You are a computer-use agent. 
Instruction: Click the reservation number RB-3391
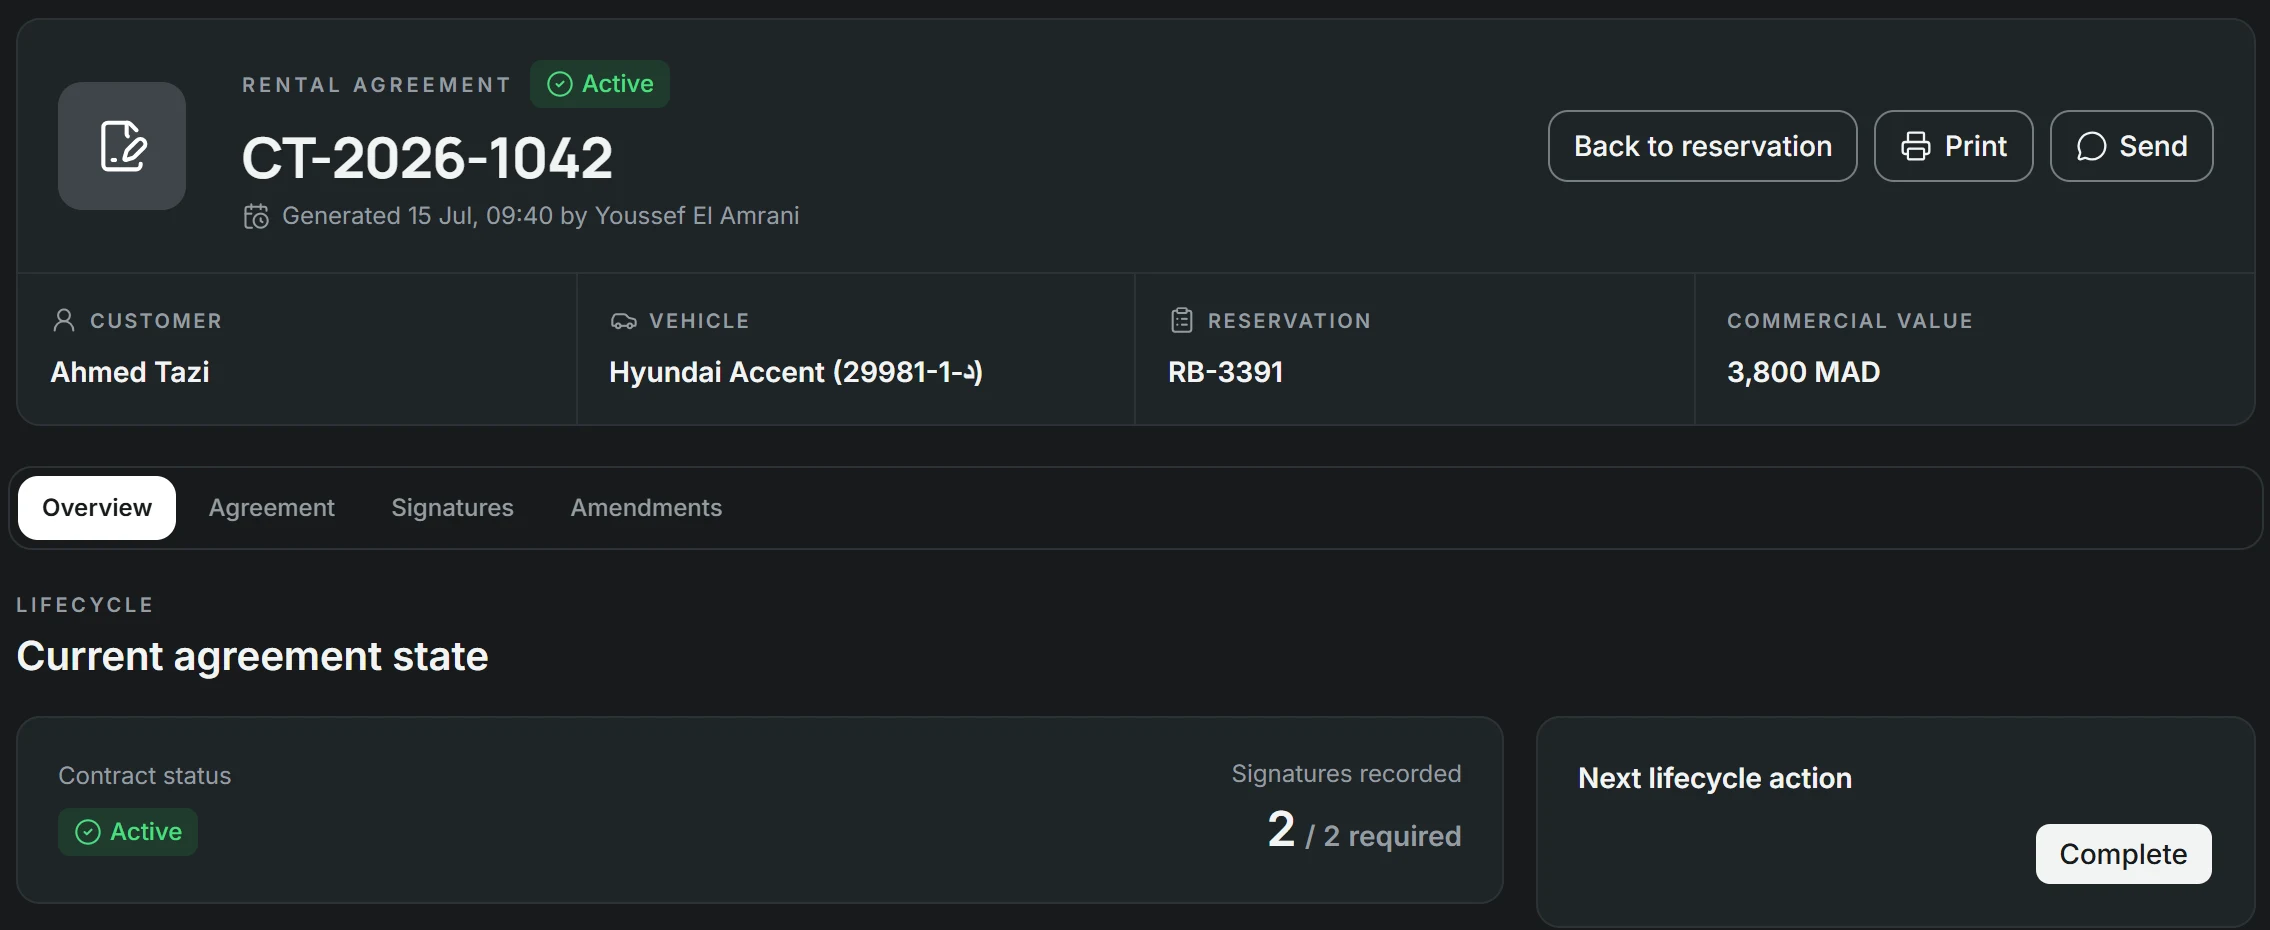click(1226, 372)
